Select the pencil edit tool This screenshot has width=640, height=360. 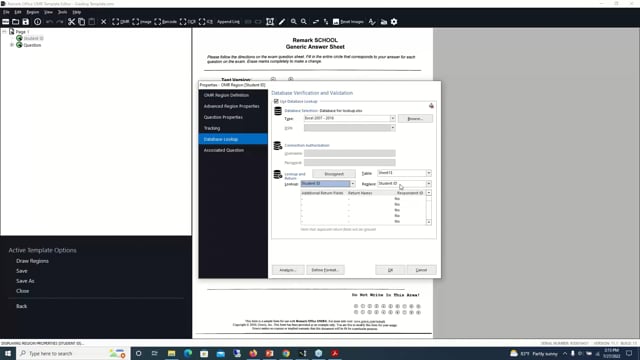(x=282, y=22)
